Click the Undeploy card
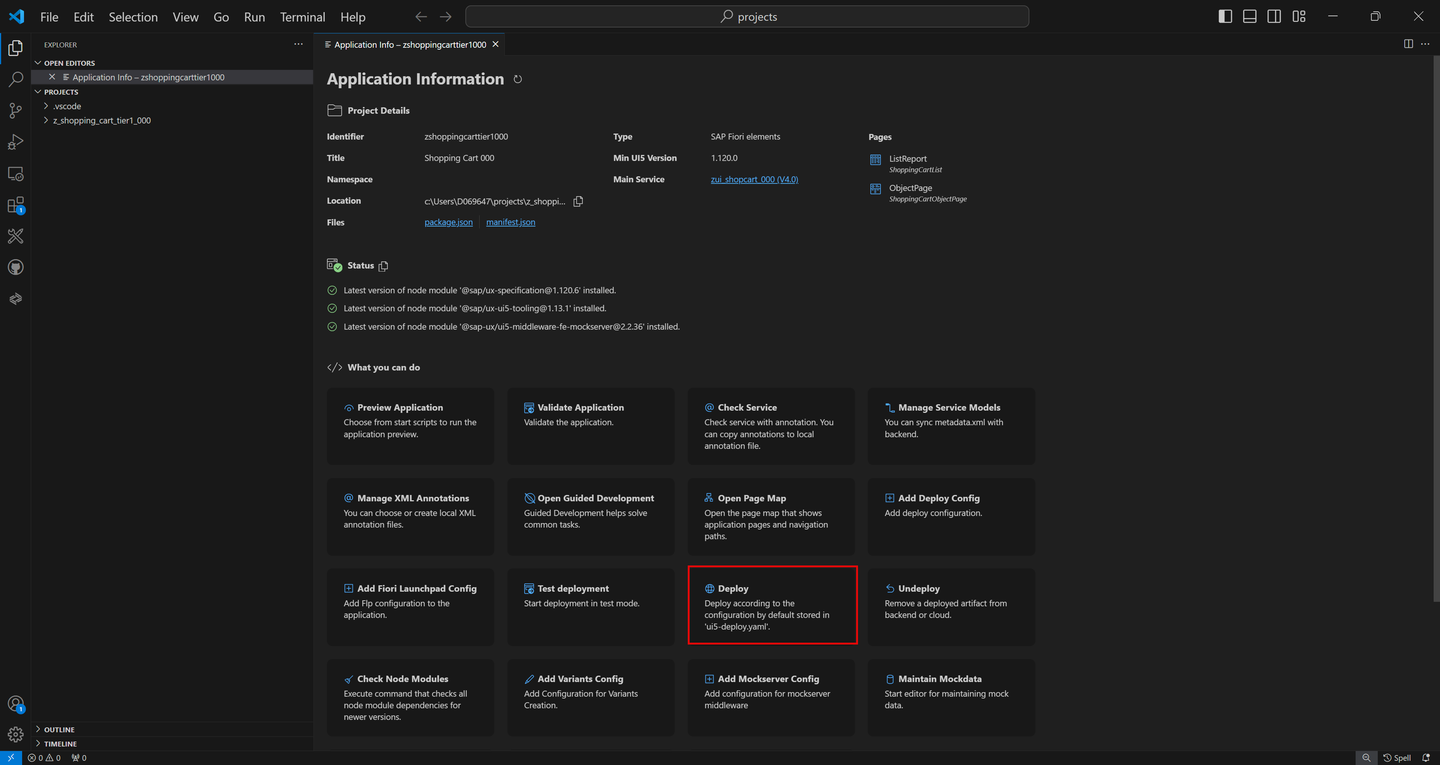The width and height of the screenshot is (1440, 765). point(952,607)
